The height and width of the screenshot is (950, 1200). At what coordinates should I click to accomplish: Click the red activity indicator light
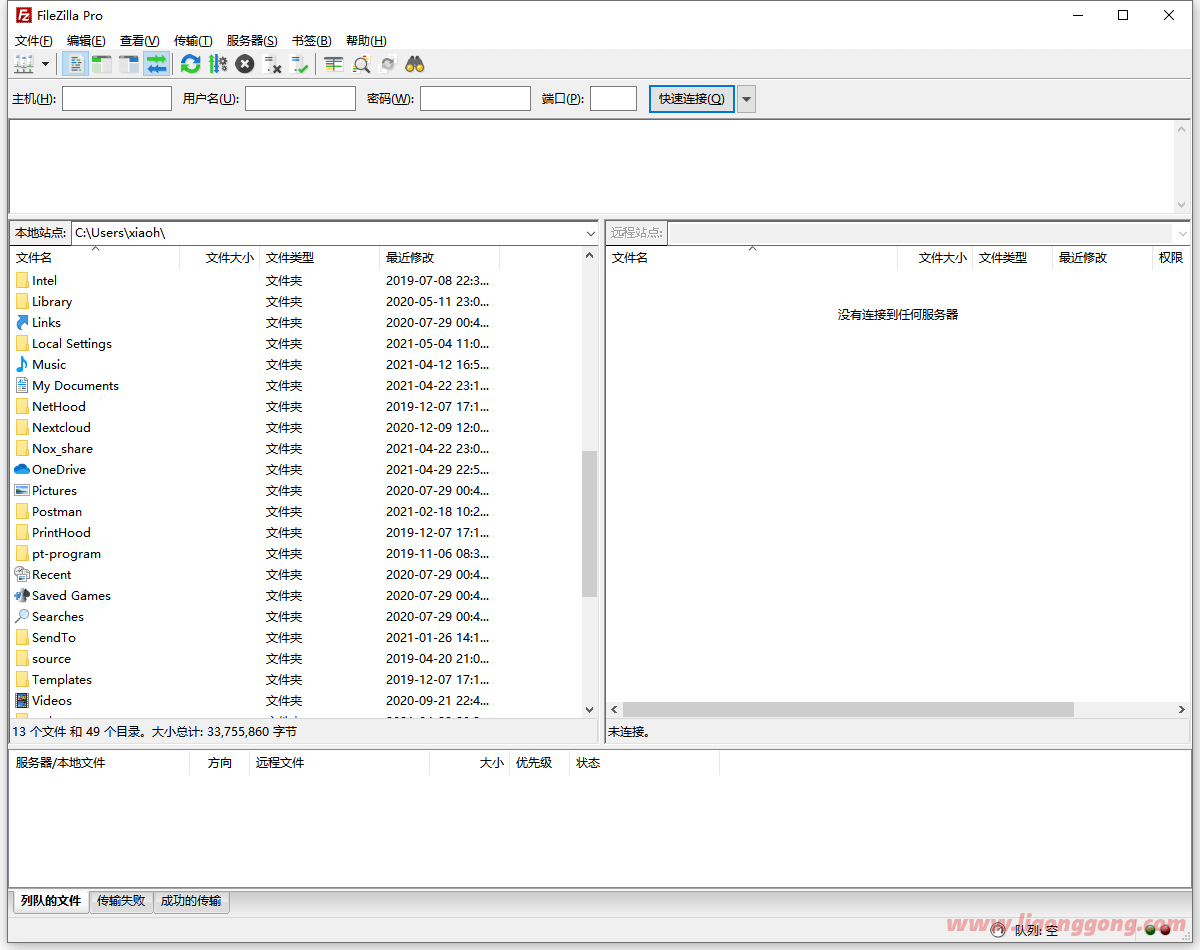click(1165, 930)
